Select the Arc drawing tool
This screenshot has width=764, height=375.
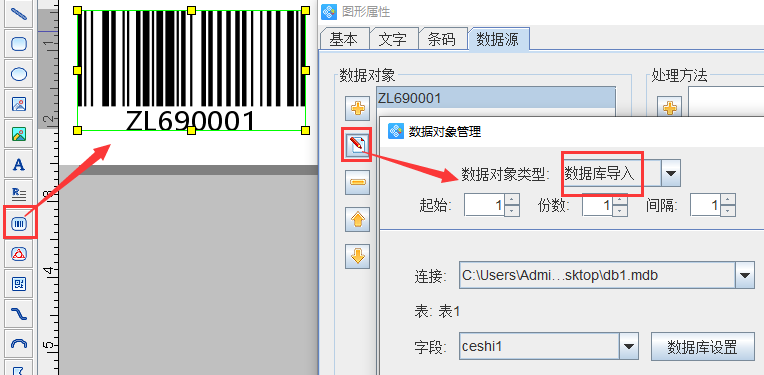tap(19, 344)
